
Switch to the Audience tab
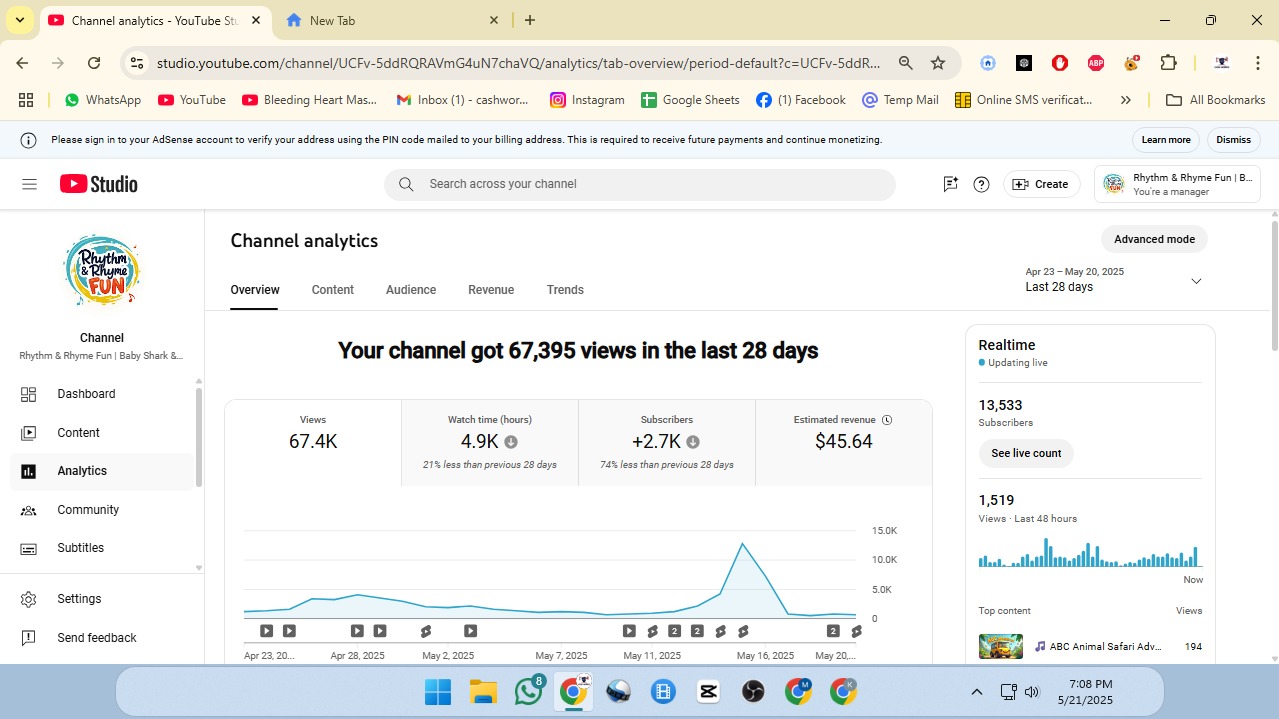point(411,290)
